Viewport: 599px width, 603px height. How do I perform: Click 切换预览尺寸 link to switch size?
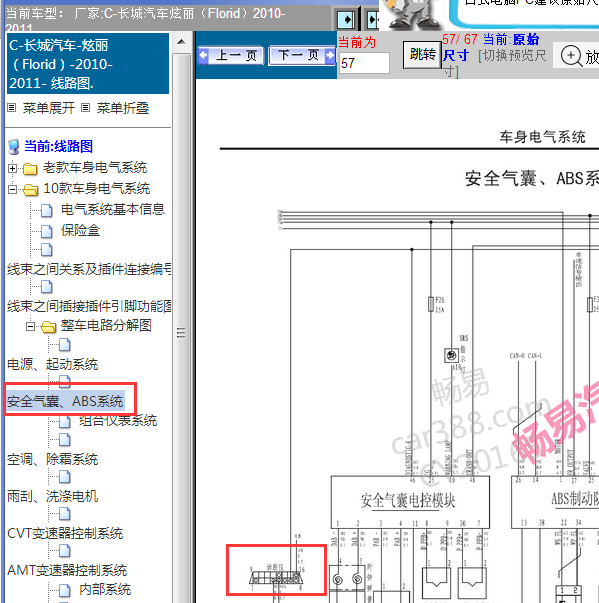[512, 56]
